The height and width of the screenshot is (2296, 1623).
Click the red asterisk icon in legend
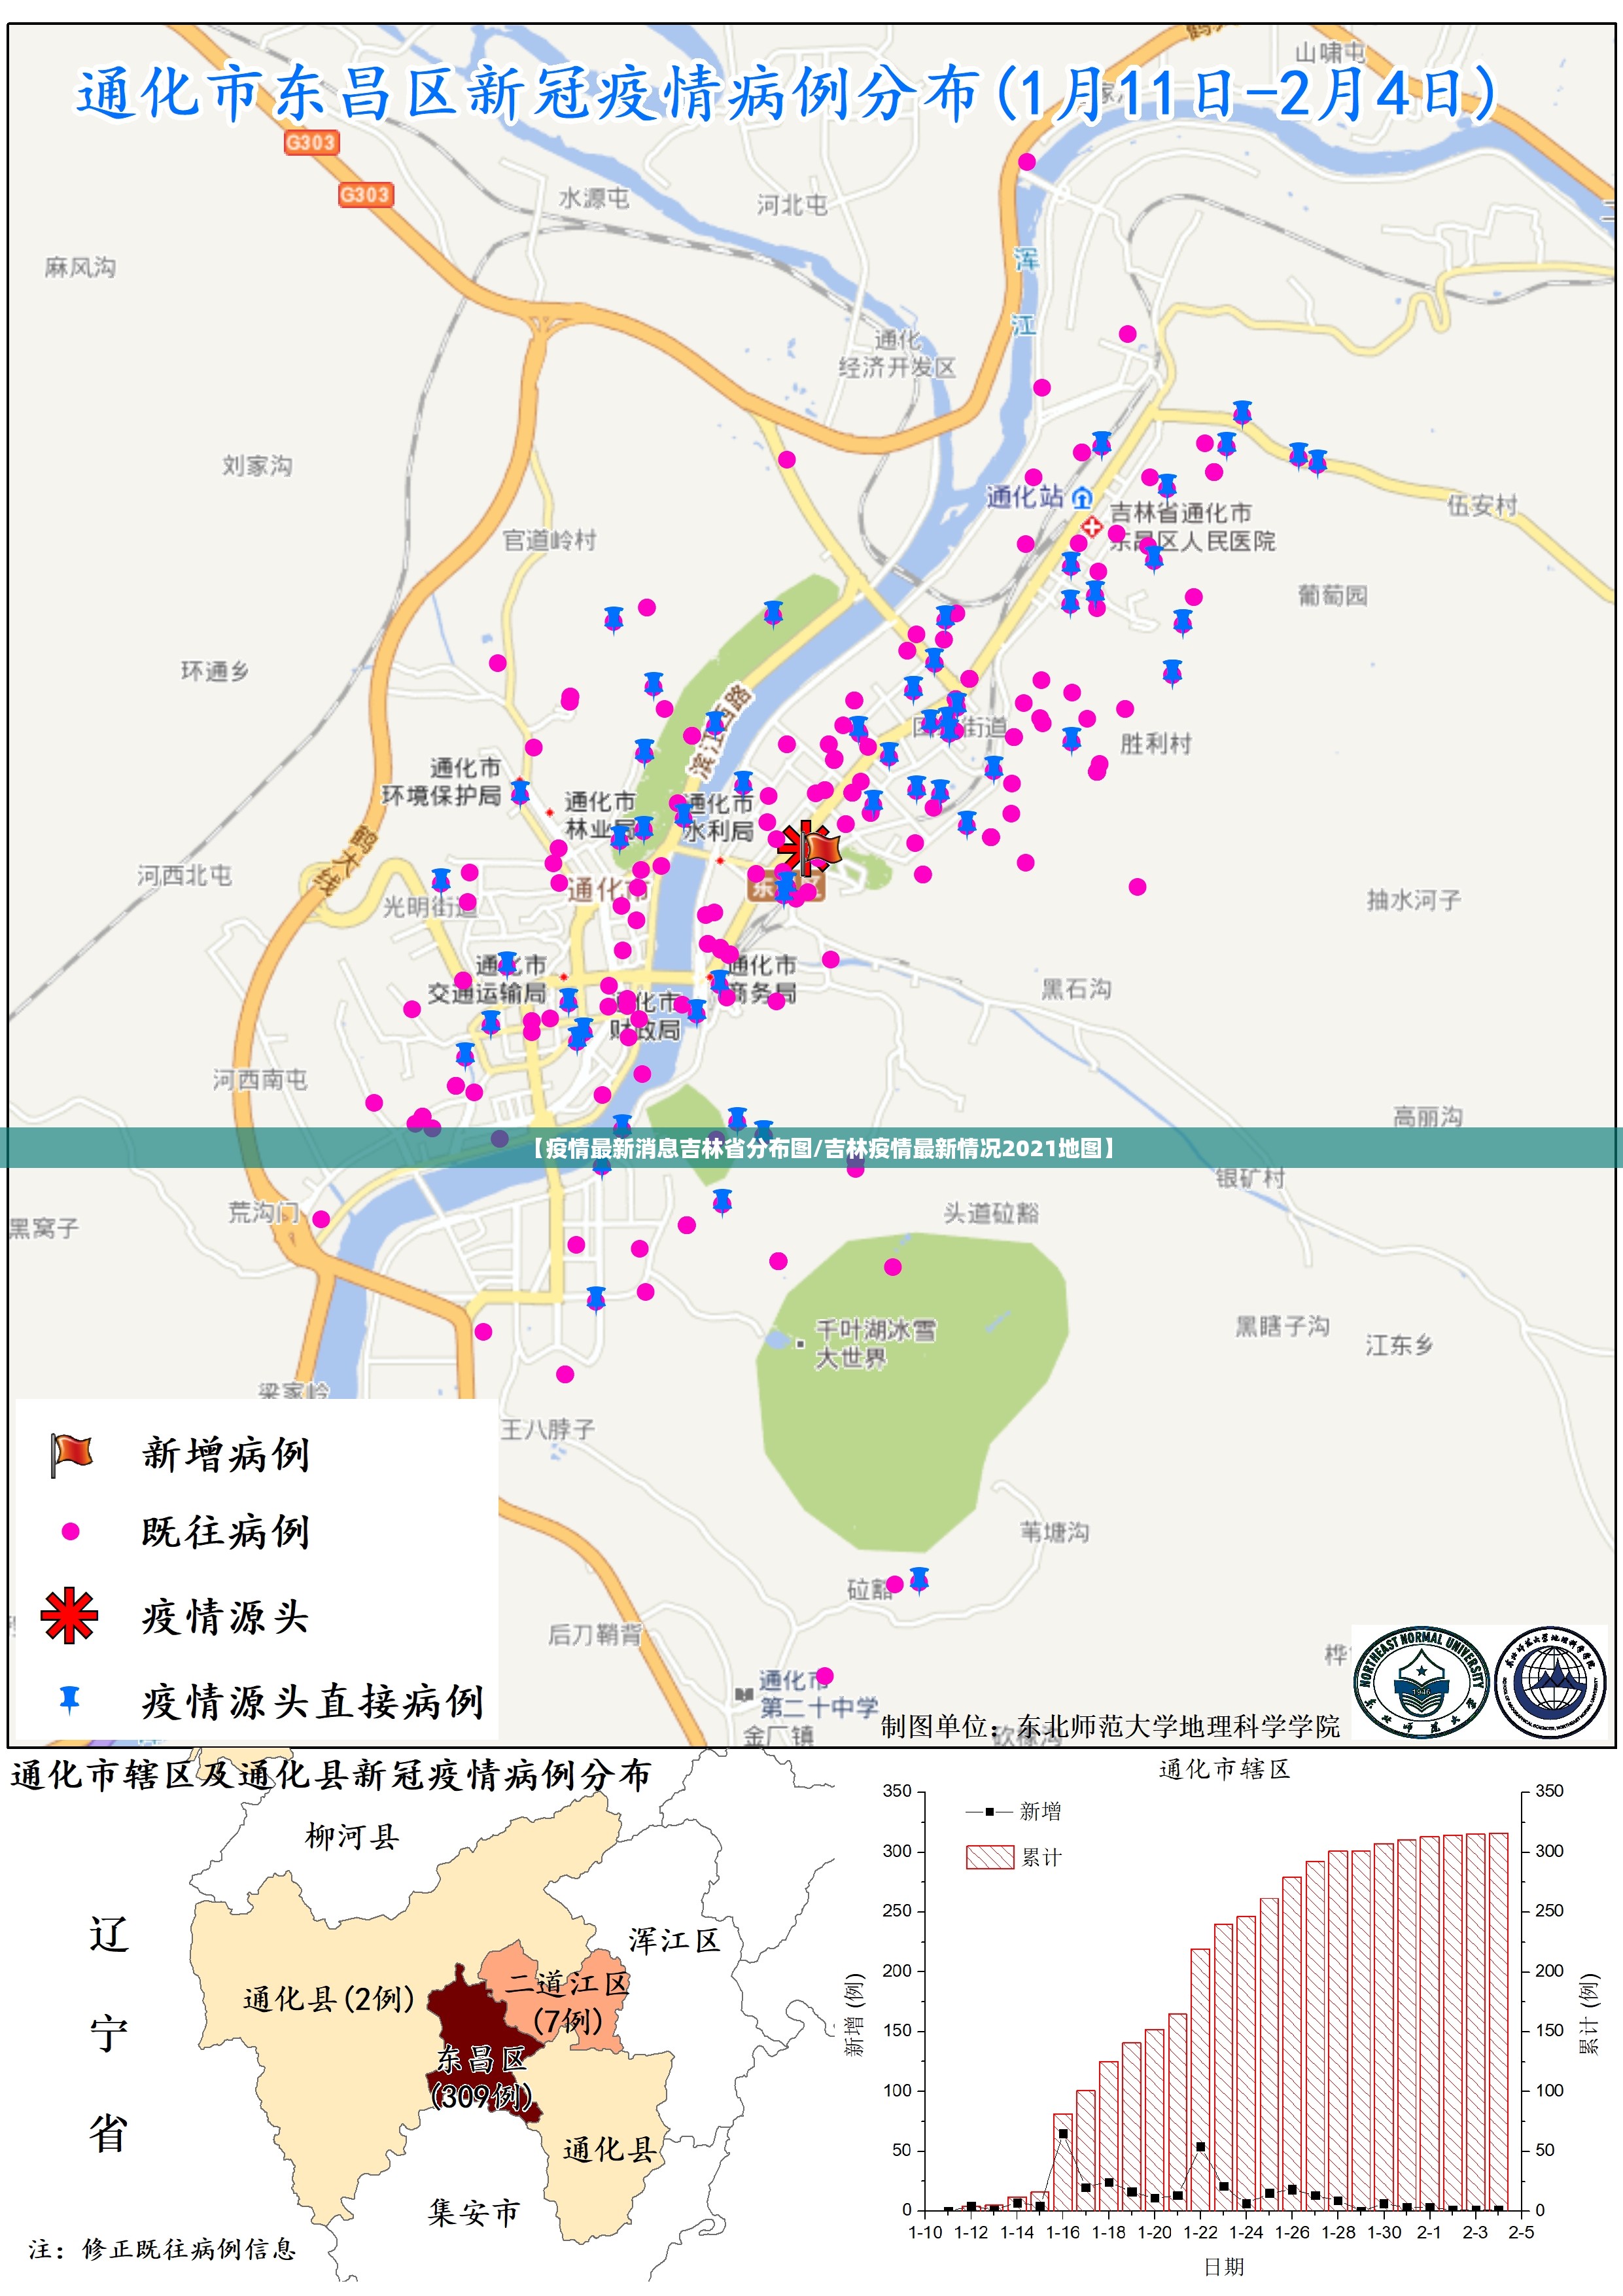click(69, 1615)
